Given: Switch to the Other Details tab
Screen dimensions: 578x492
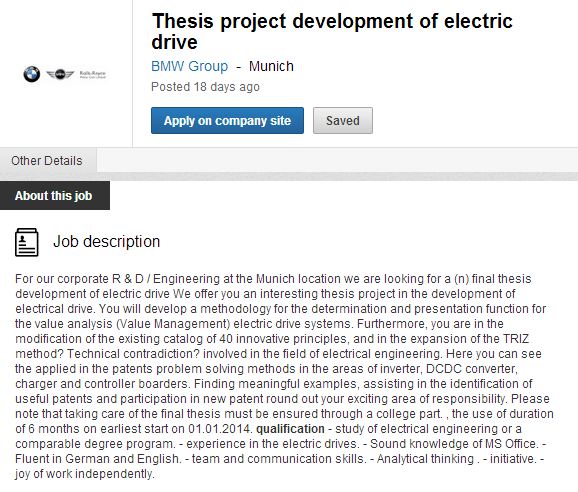Looking at the screenshot, I should click(47, 161).
